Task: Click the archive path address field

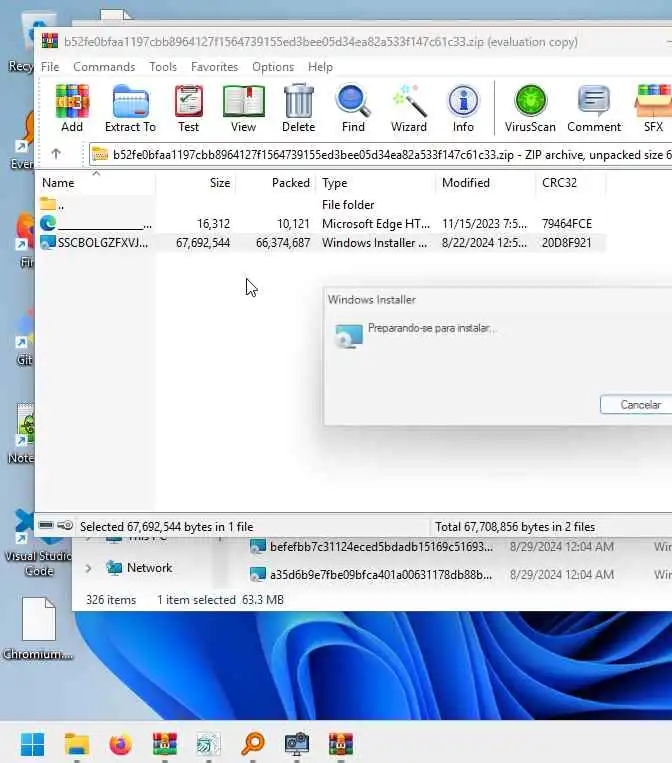Action: point(381,155)
